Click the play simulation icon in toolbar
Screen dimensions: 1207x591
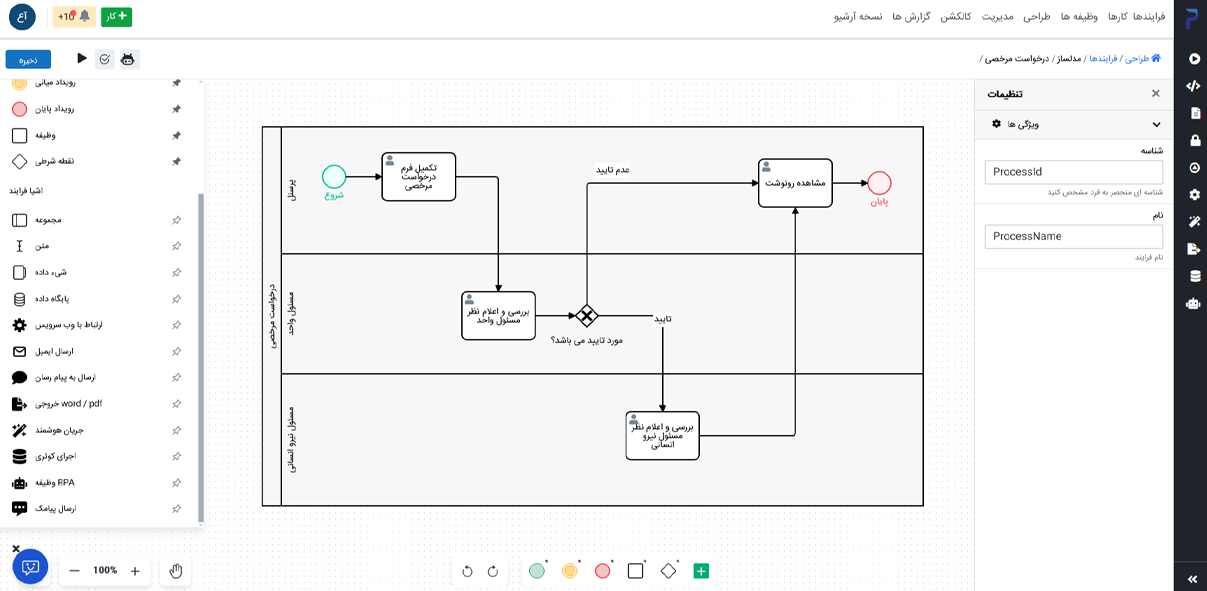click(x=82, y=59)
